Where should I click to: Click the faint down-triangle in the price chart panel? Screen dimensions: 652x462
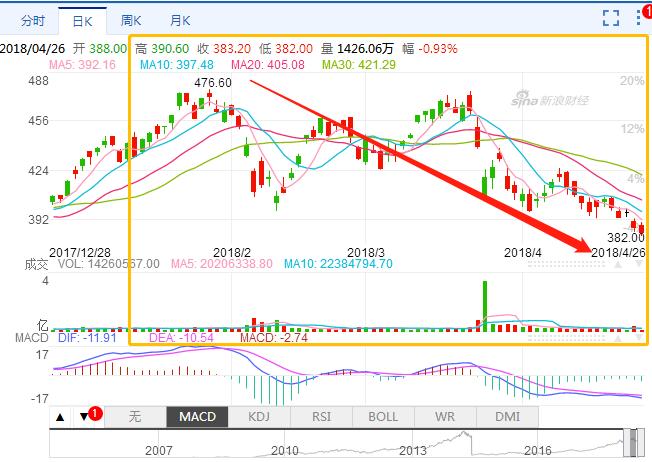pos(638,264)
